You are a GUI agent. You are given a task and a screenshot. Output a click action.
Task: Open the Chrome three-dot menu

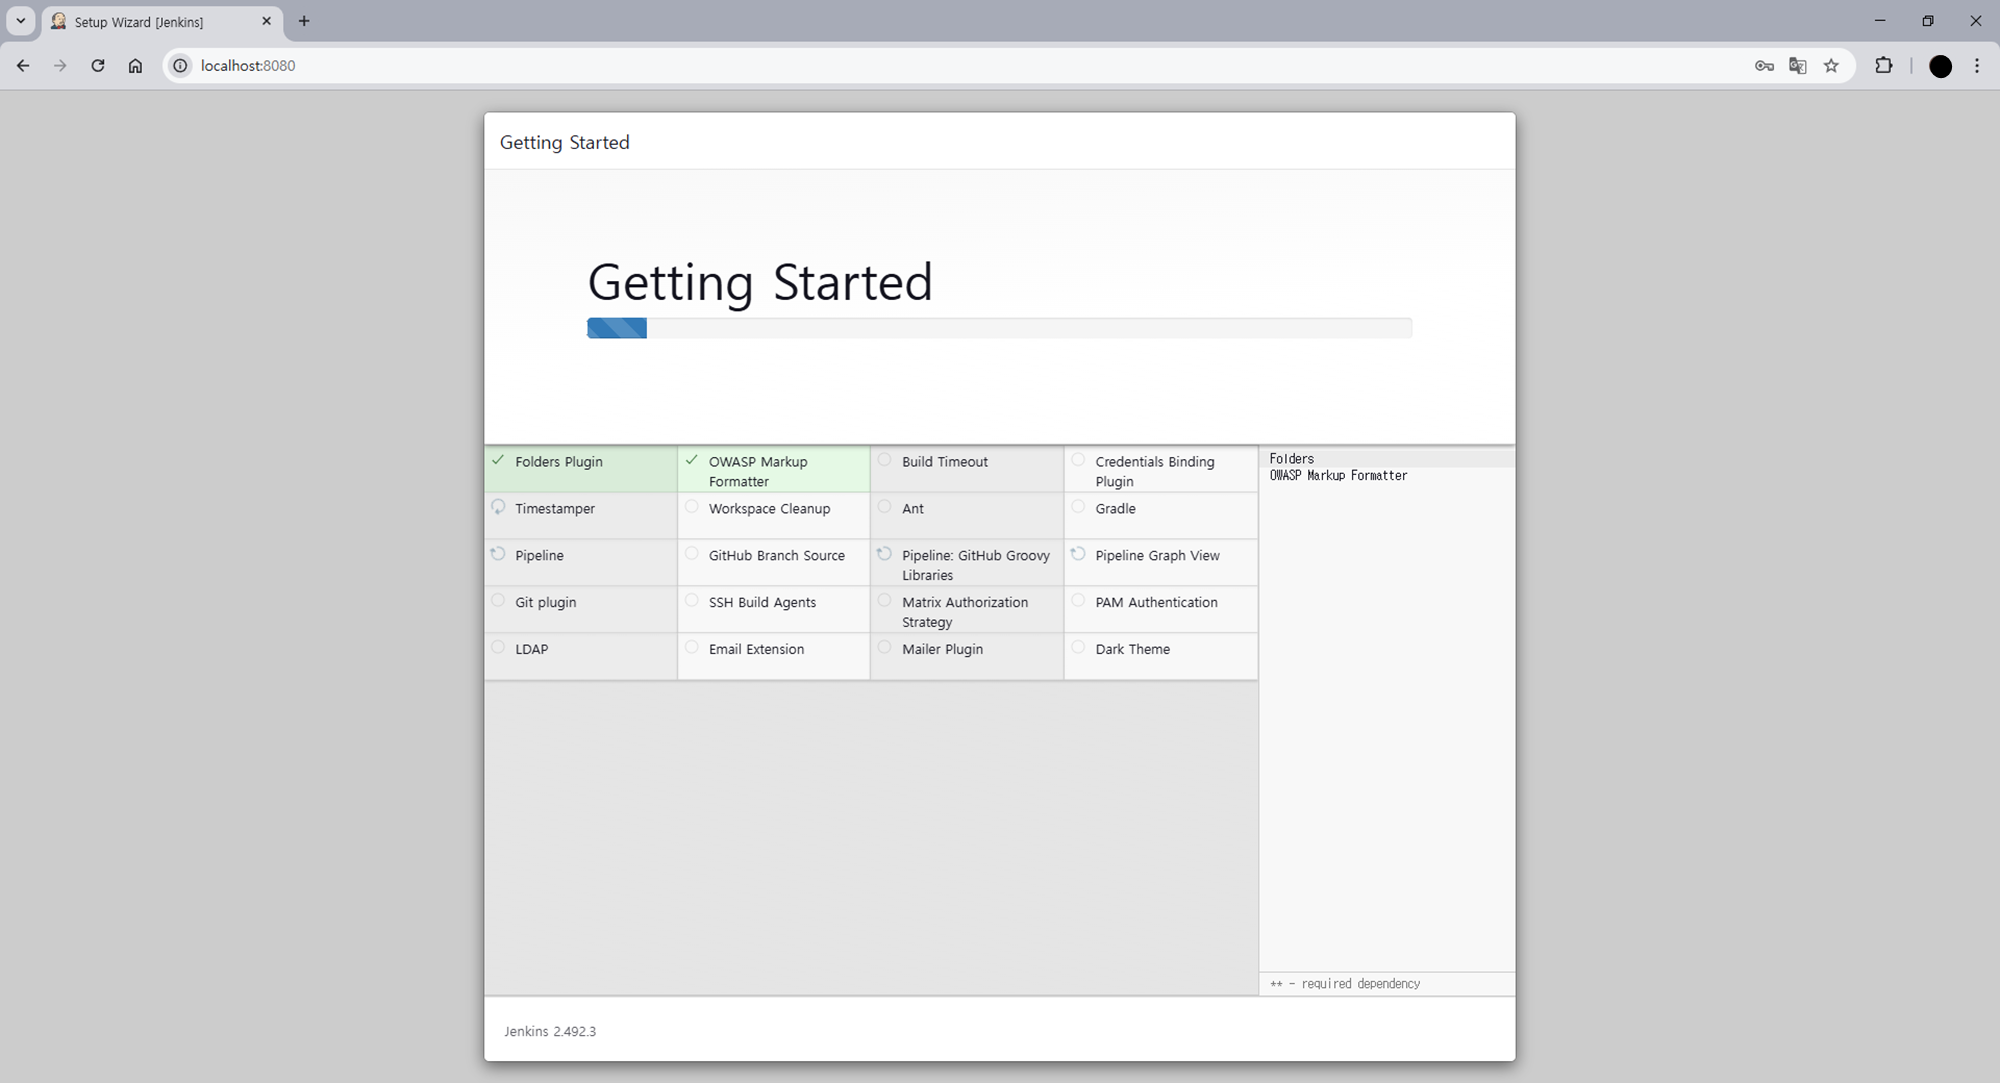point(1977,66)
